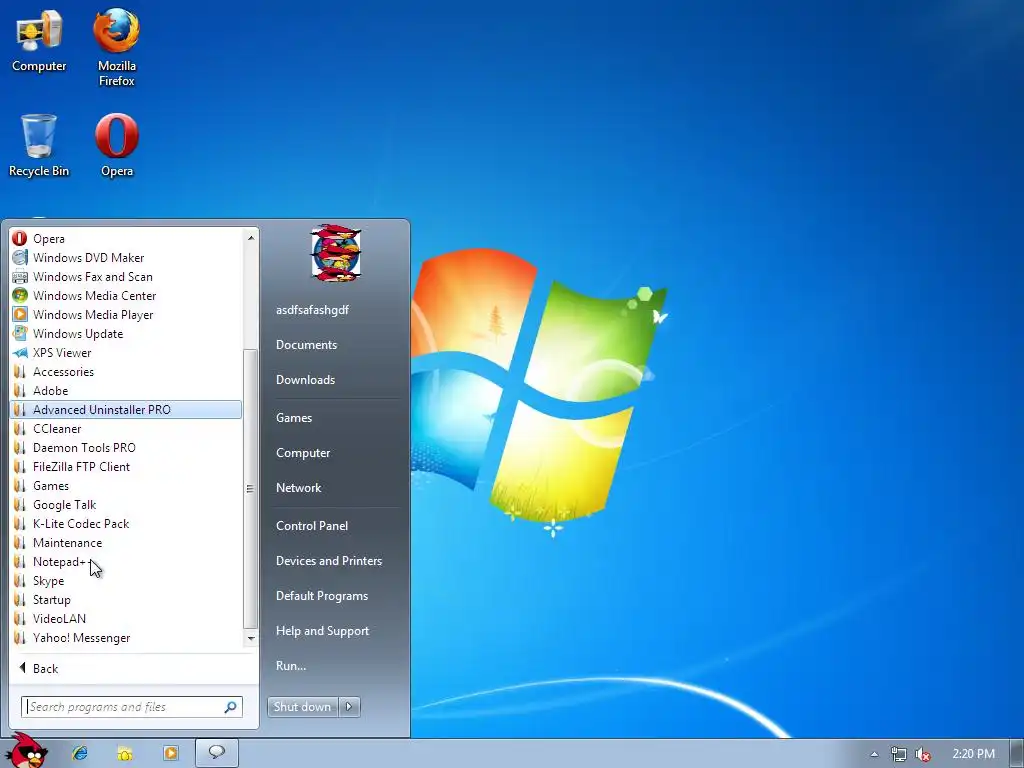Viewport: 1024px width, 768px height.
Task: Open Default Programs
Action: tap(321, 596)
